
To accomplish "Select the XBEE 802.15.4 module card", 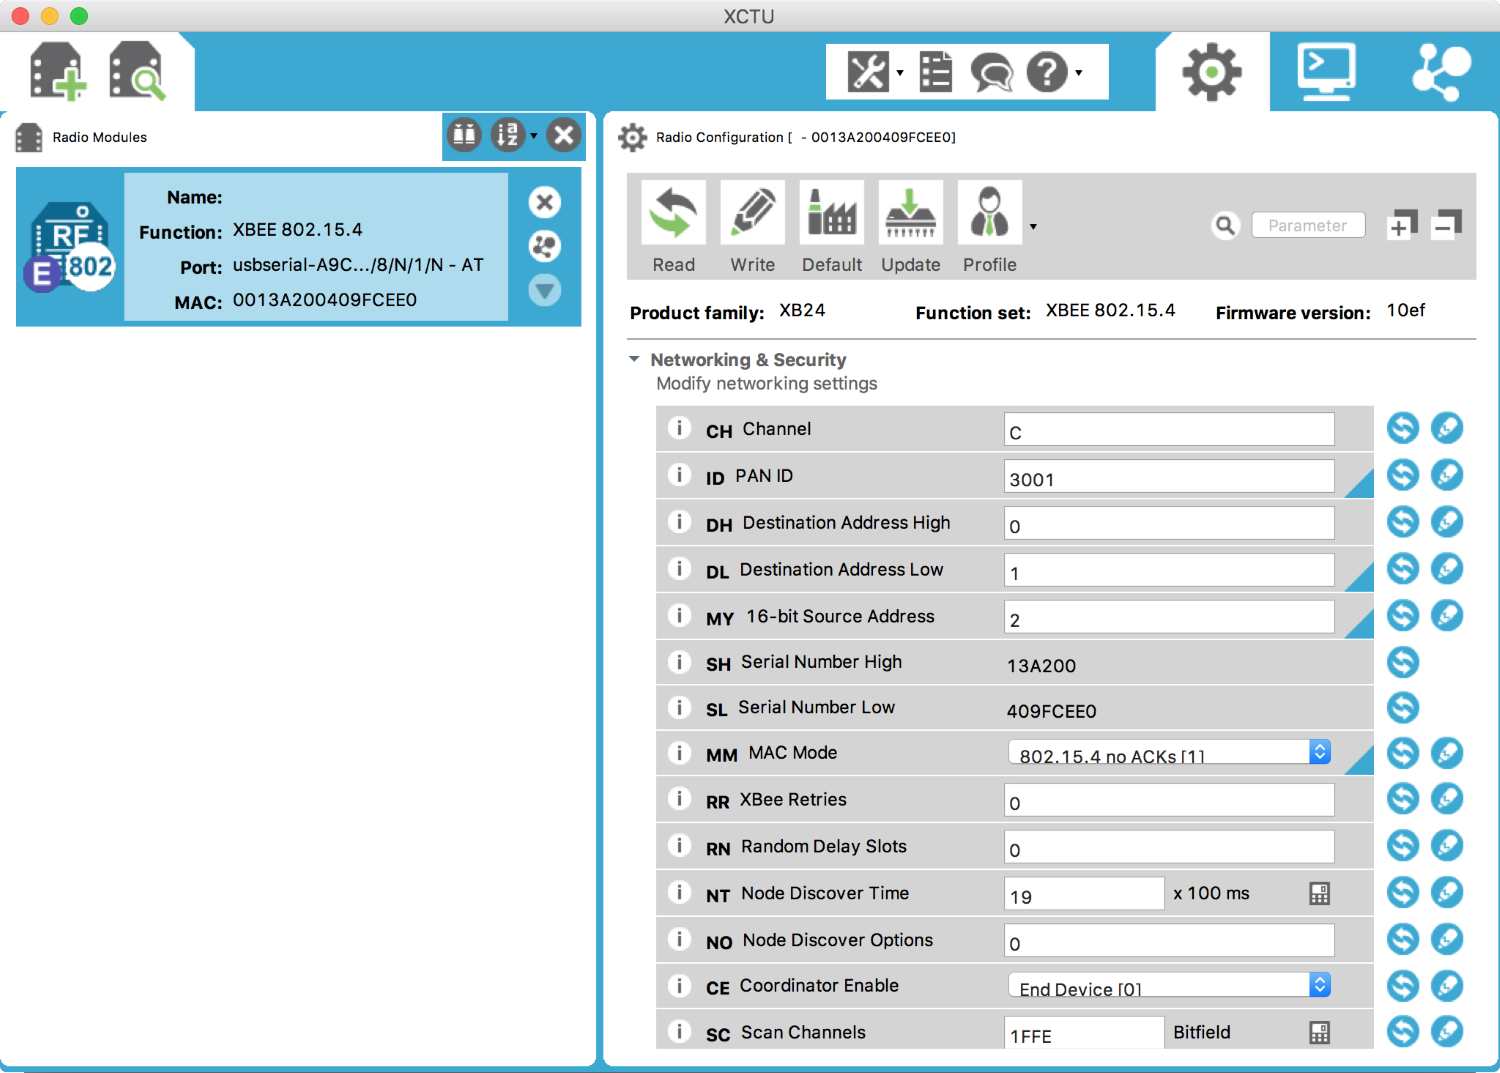I will pyautogui.click(x=298, y=247).
